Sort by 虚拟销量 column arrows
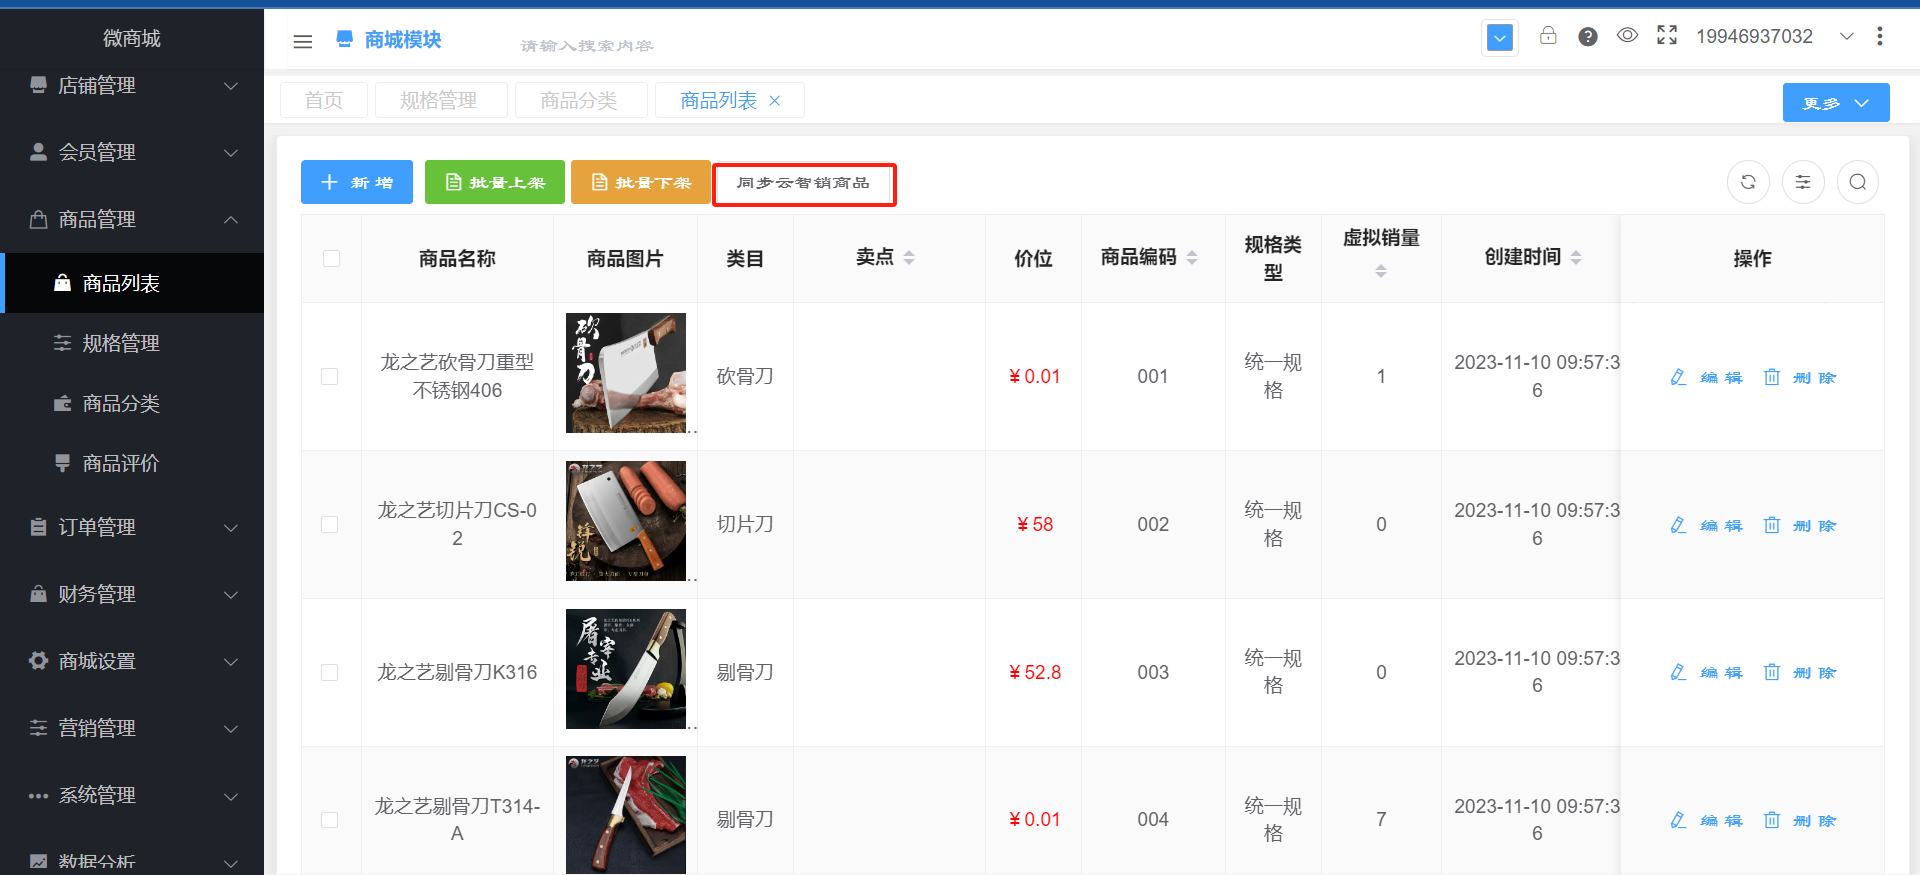The width and height of the screenshot is (1920, 875). pos(1381,271)
